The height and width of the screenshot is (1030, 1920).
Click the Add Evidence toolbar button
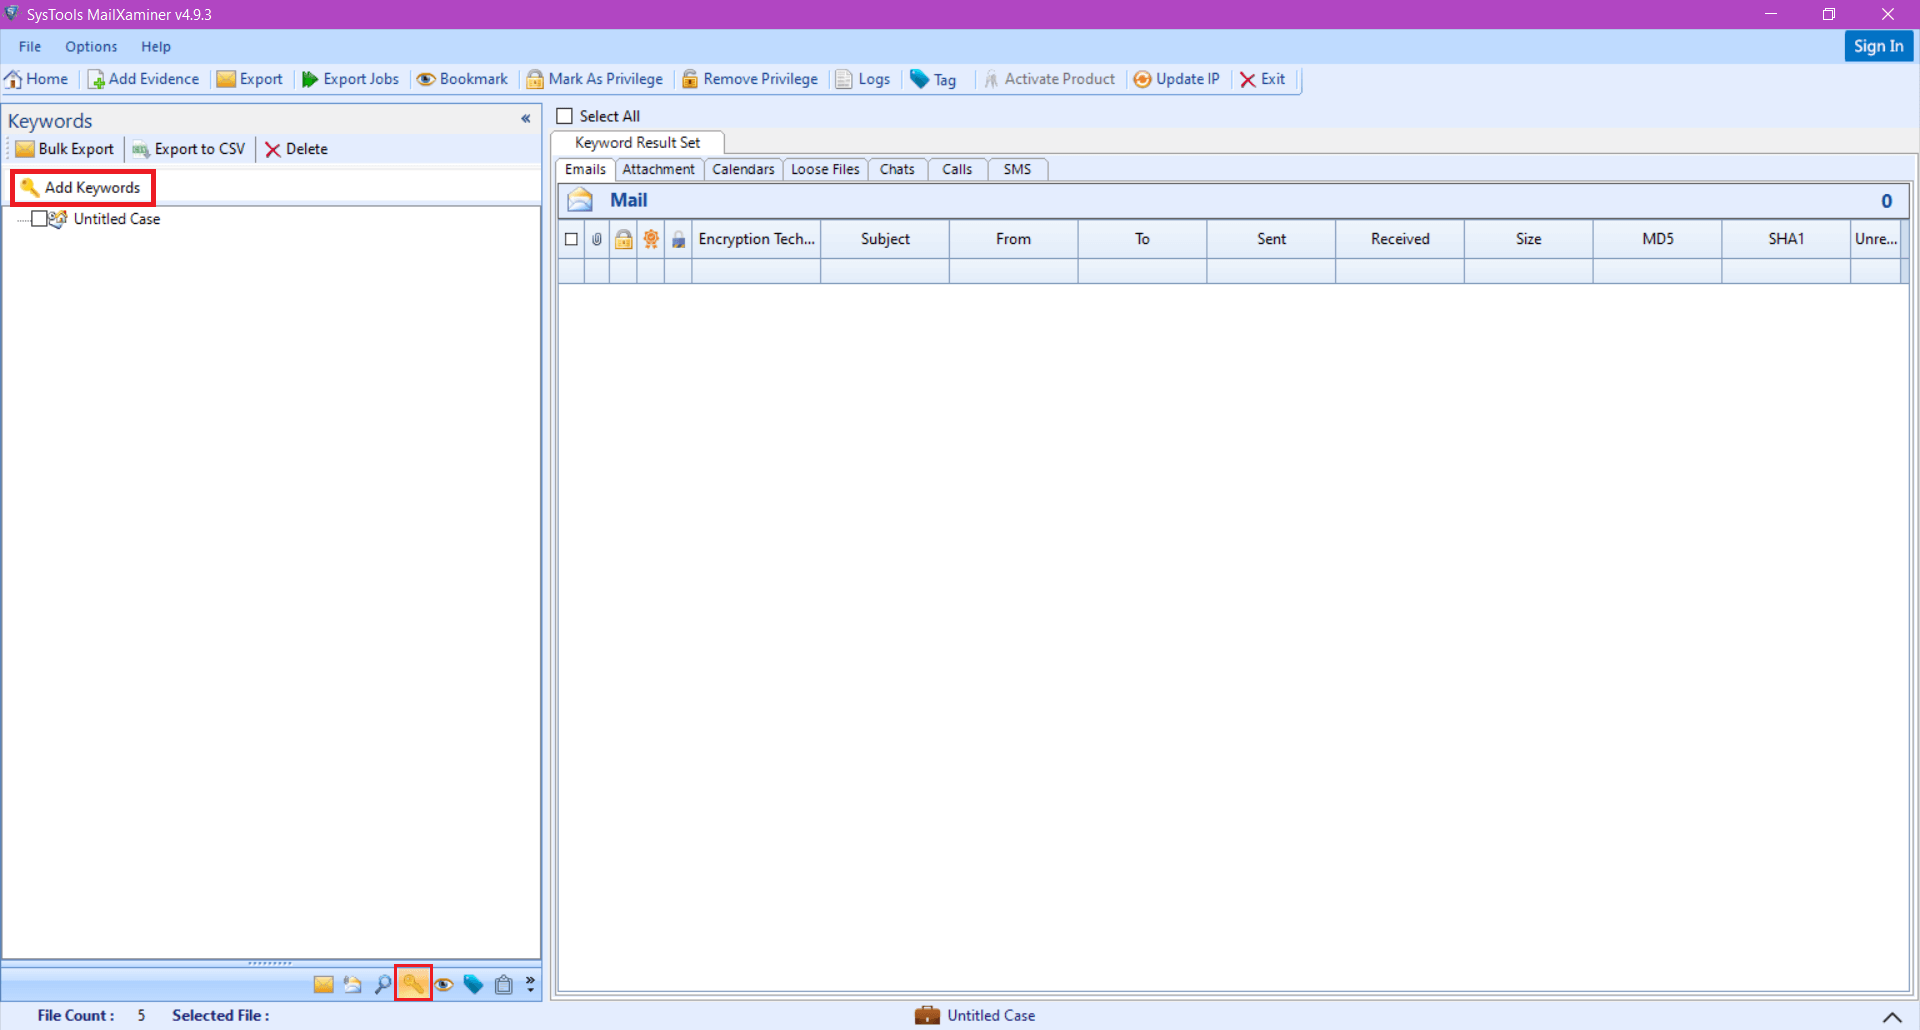tap(143, 79)
